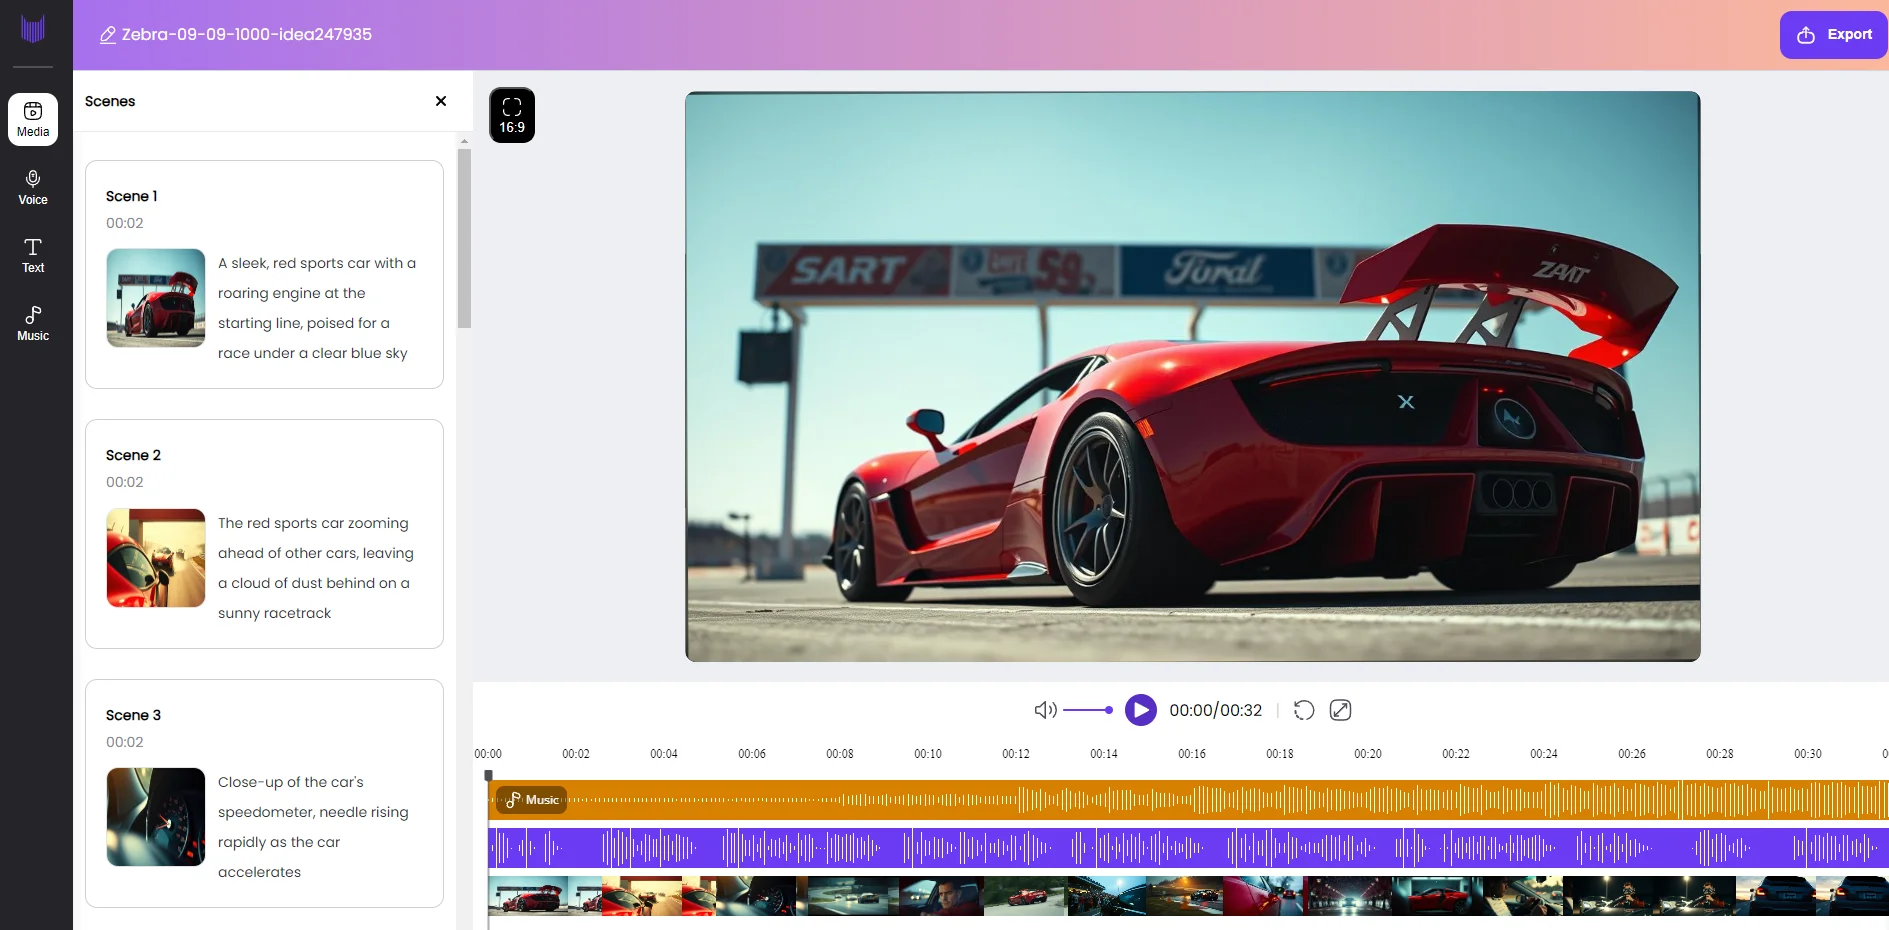The image size is (1889, 930).
Task: Click the 00:30 mark on timeline ruler
Action: [1808, 754]
